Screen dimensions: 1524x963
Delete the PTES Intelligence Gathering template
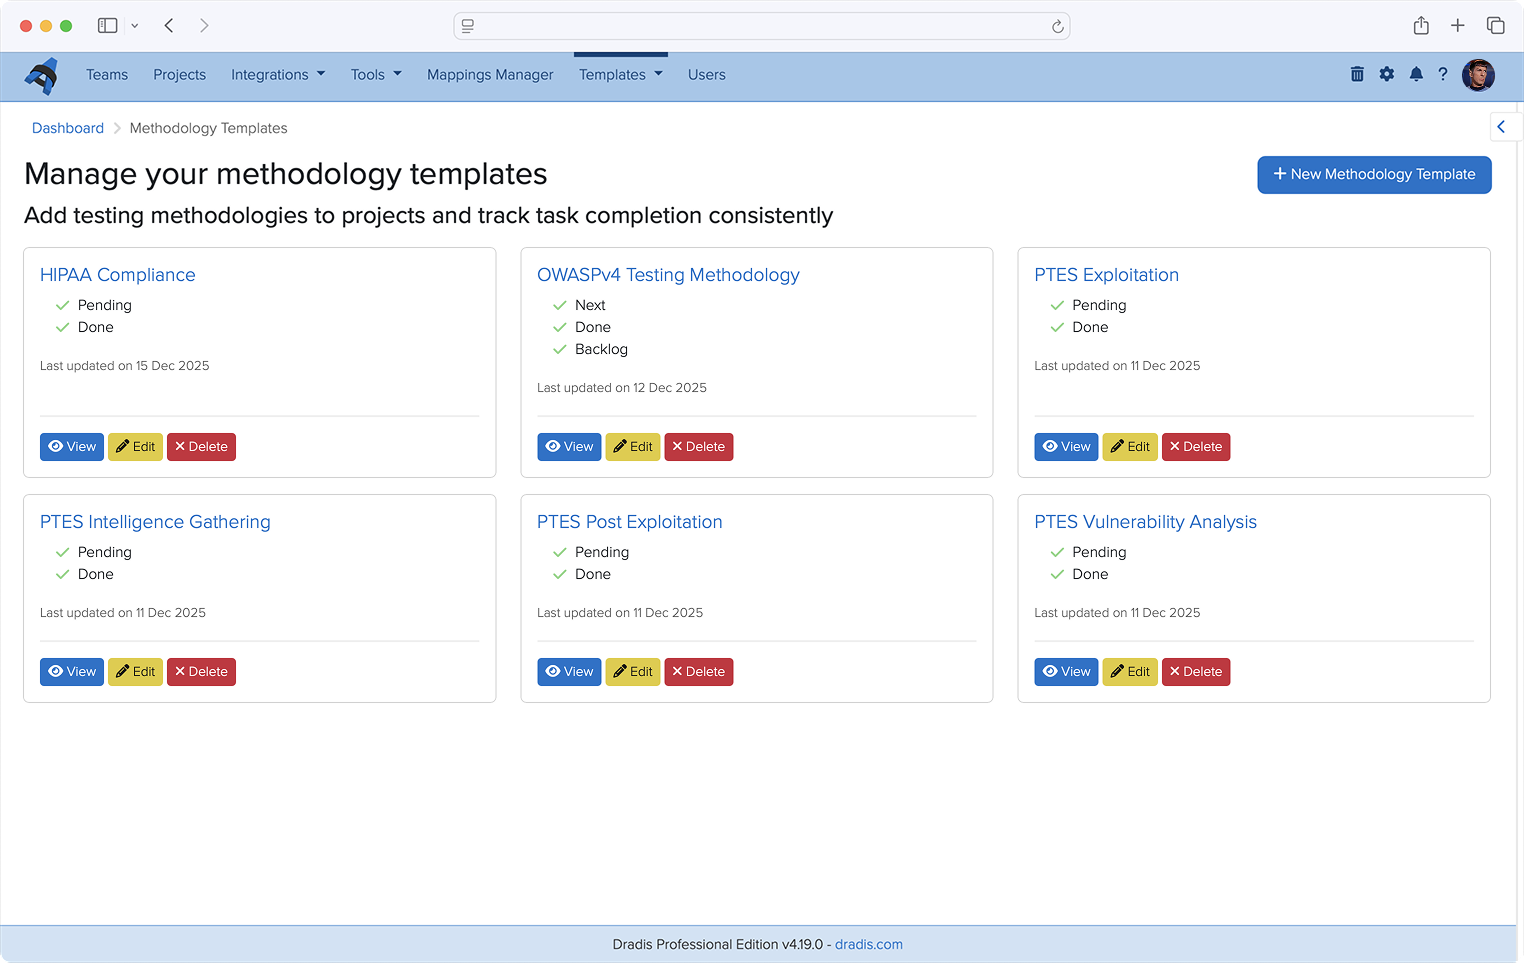(201, 672)
